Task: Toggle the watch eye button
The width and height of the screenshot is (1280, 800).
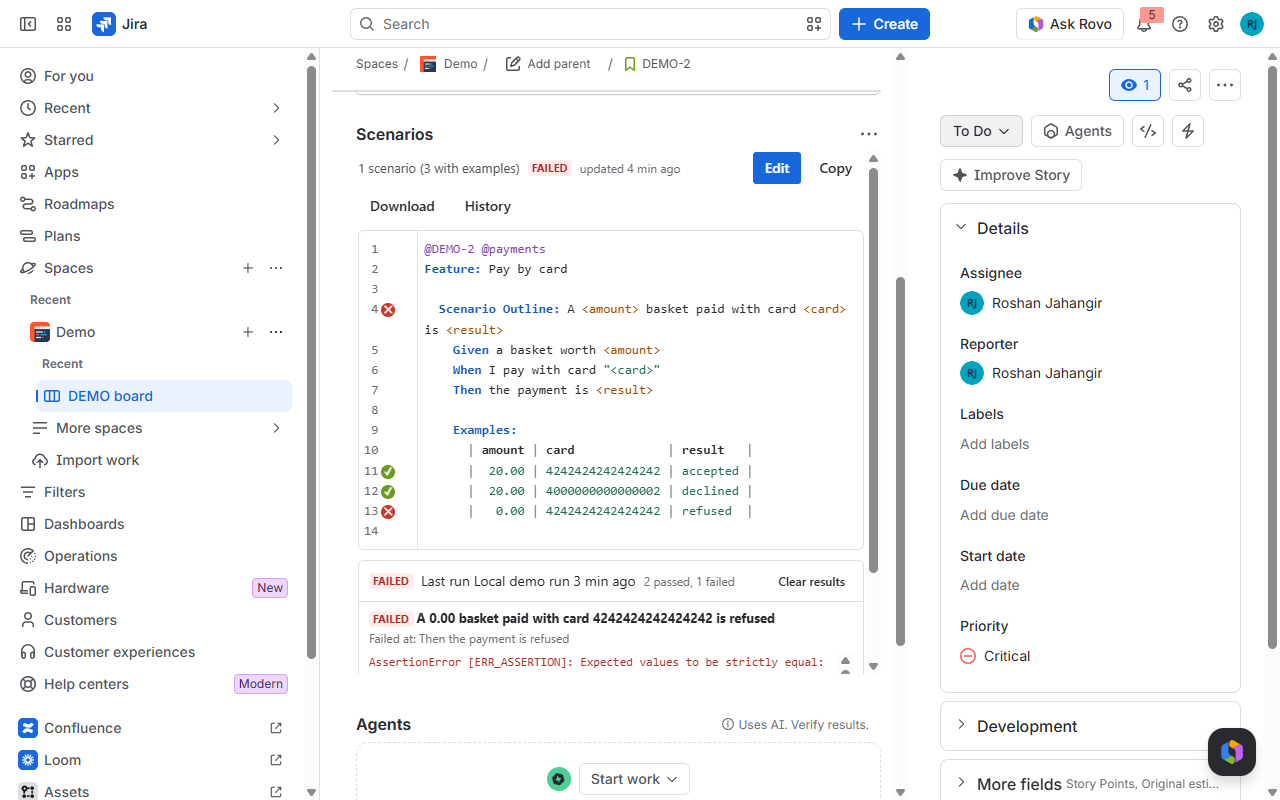Action: 1135,85
